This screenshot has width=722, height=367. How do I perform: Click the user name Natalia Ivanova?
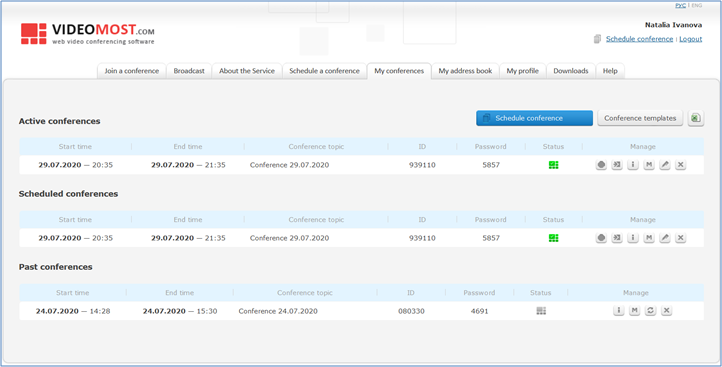673,25
